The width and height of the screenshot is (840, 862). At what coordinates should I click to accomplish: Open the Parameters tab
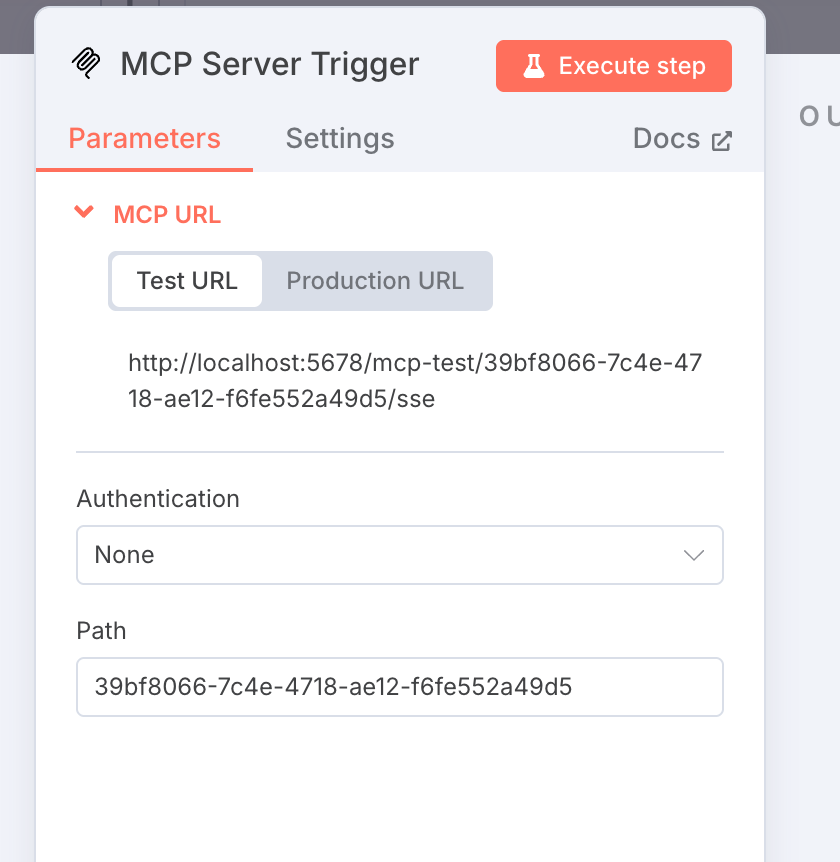click(145, 139)
